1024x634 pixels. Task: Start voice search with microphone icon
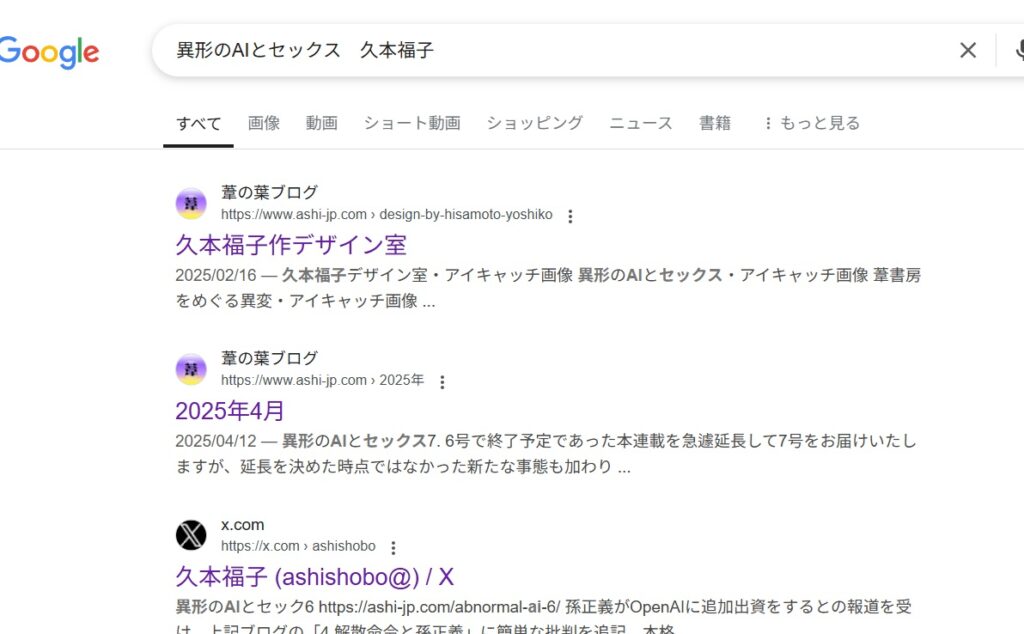pos(1019,50)
